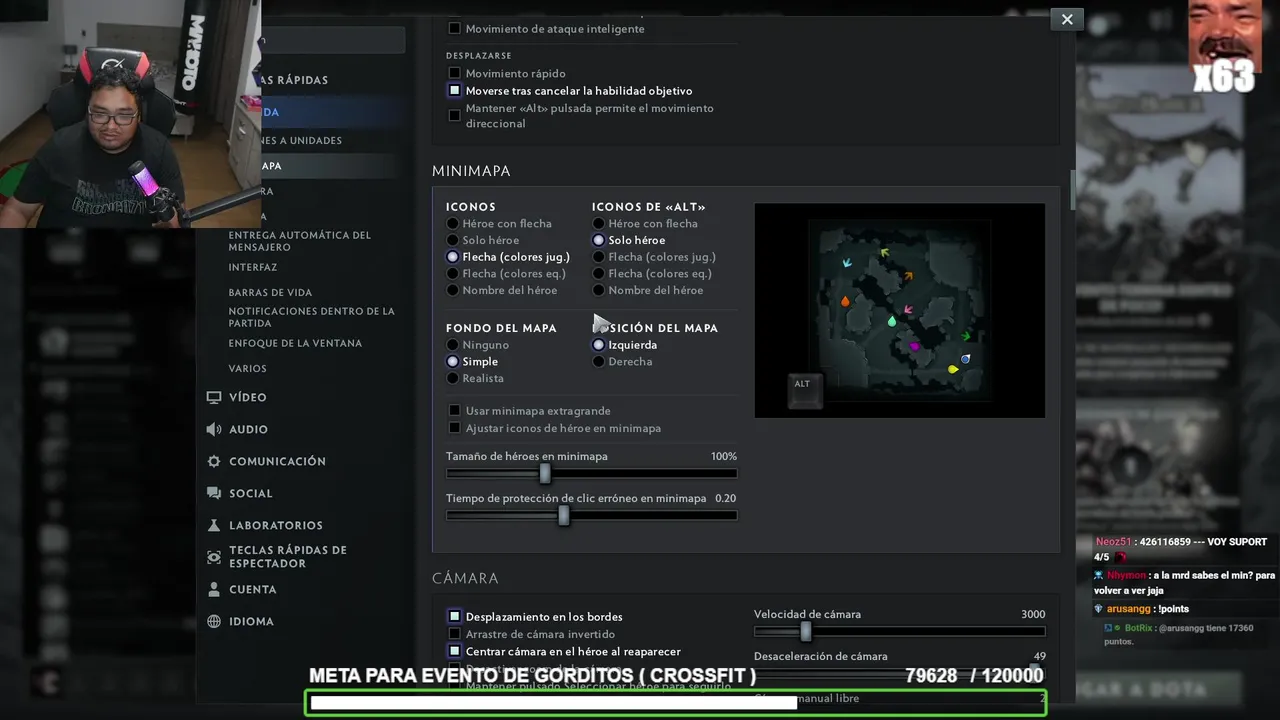Open the Interfaz settings submenu
The image size is (1280, 720).
coord(253,267)
